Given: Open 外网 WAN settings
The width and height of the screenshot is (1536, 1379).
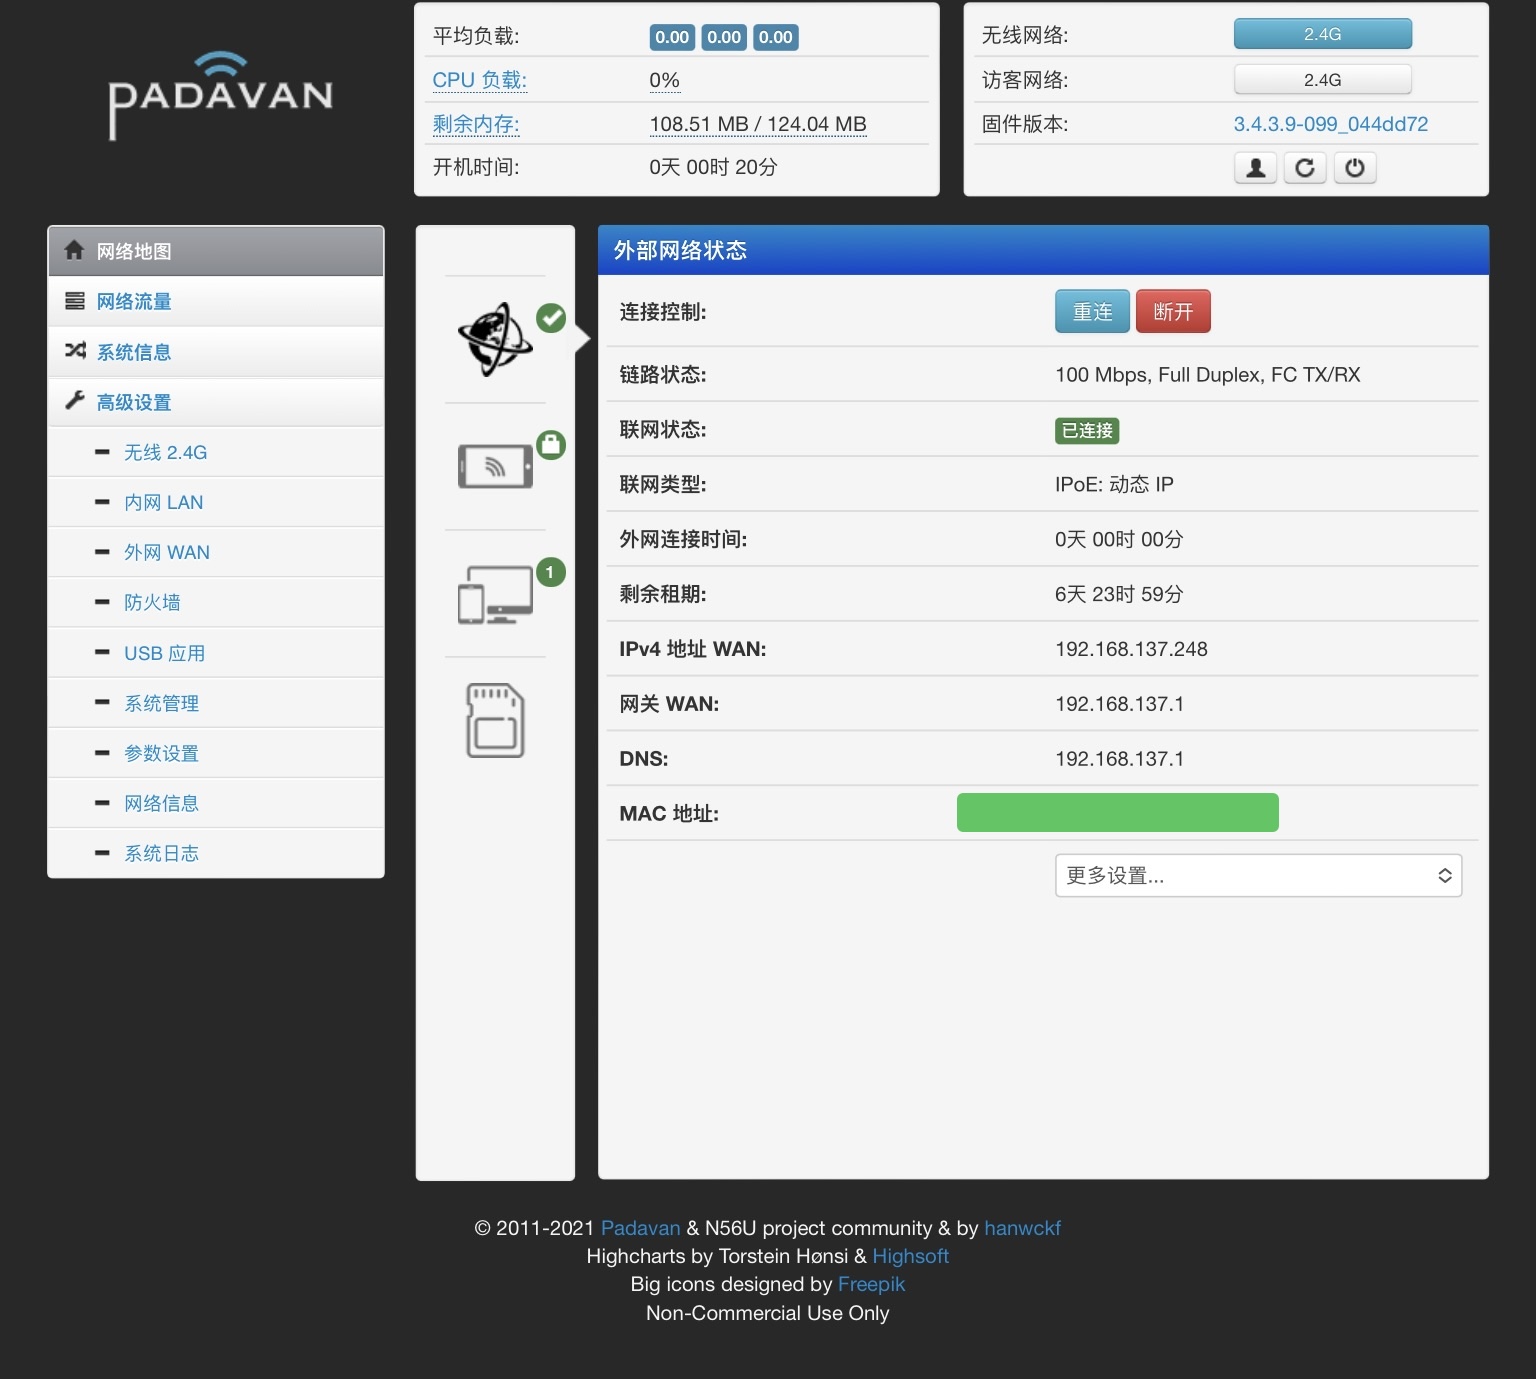Looking at the screenshot, I should click(x=167, y=552).
